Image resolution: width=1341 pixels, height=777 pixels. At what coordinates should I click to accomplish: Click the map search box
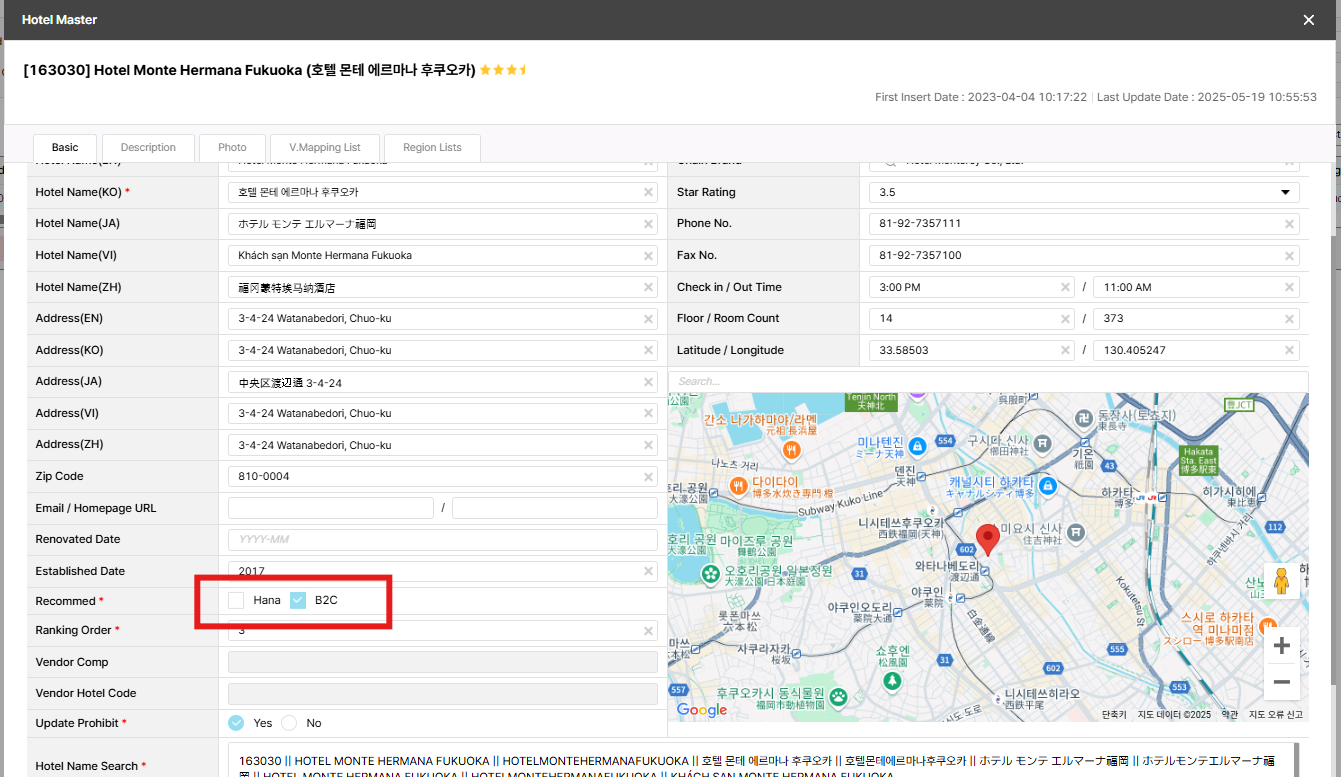point(987,381)
